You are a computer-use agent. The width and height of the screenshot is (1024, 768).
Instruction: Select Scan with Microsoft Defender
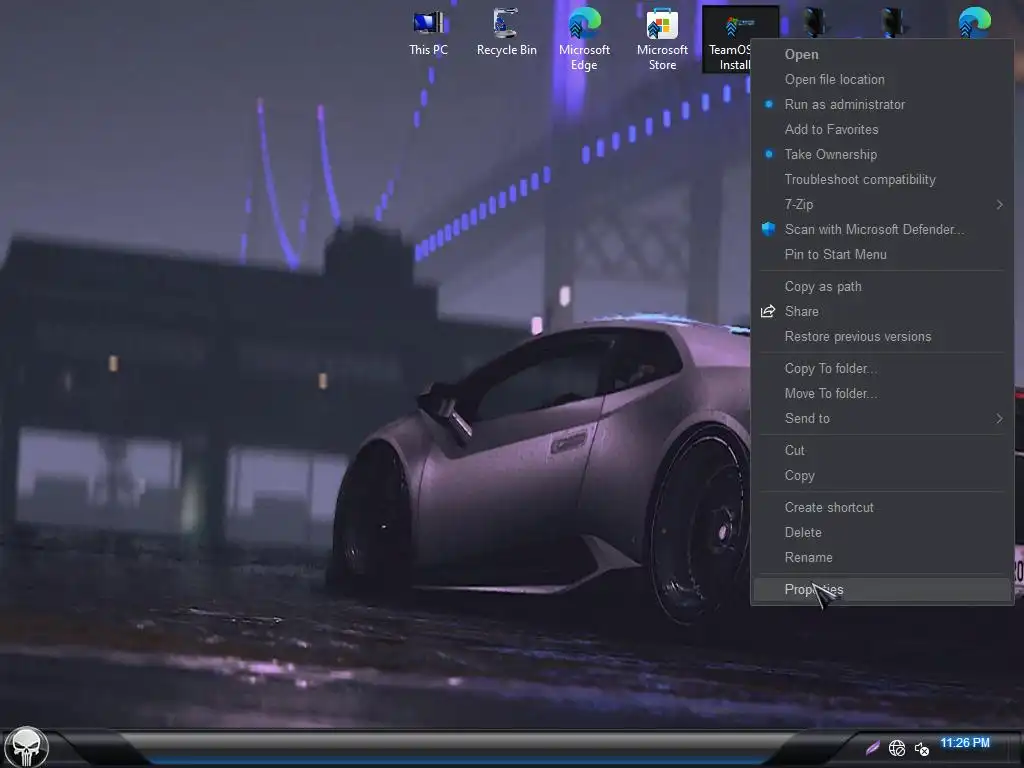[882, 229]
